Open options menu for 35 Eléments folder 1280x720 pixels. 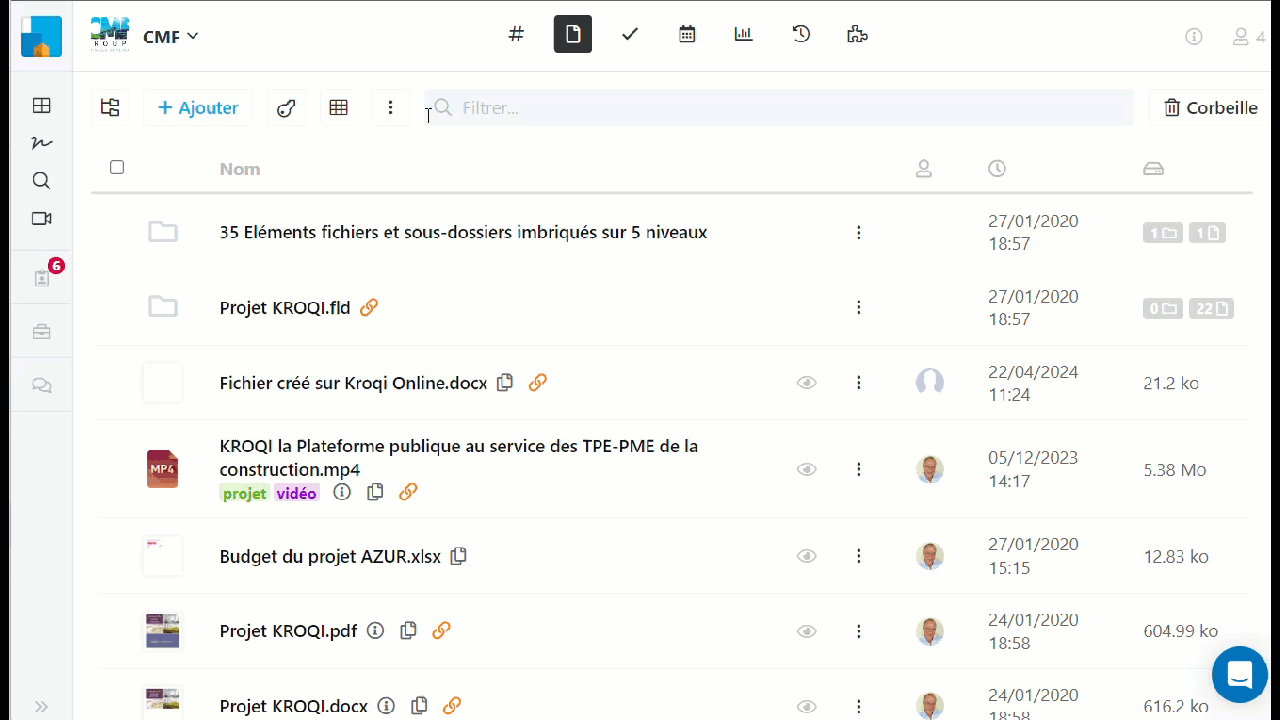click(859, 232)
